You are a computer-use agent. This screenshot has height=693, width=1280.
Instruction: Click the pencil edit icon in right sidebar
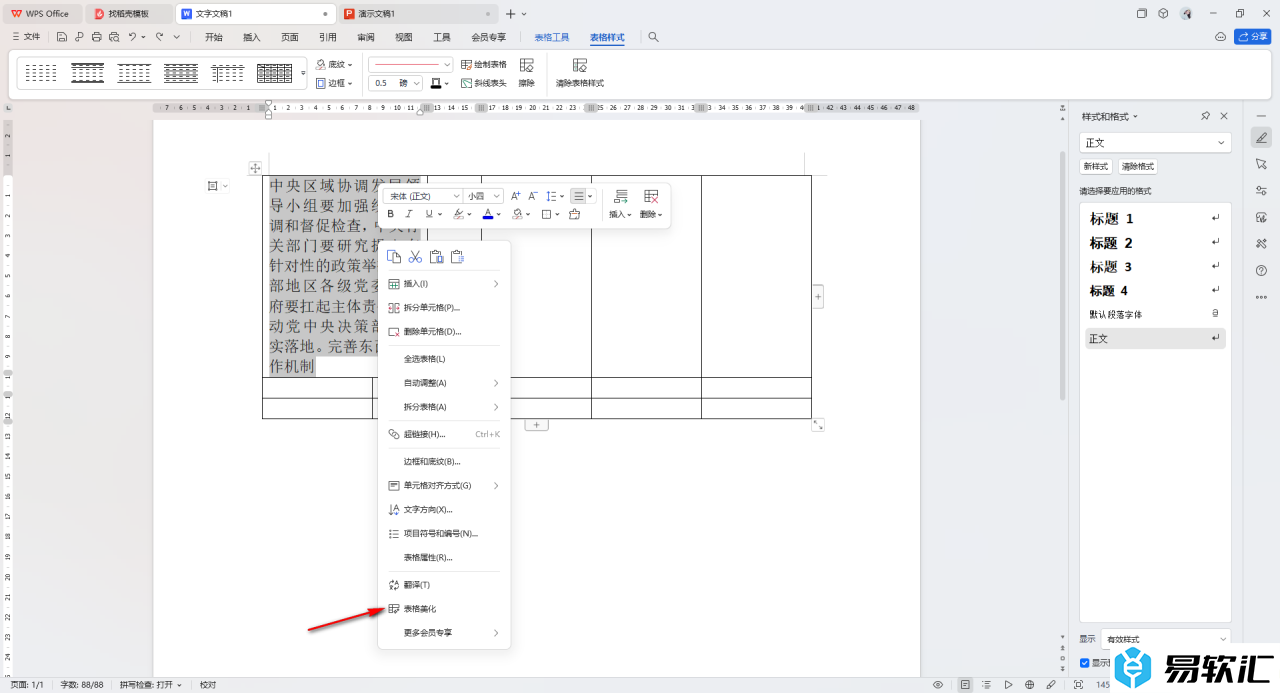[x=1261, y=138]
